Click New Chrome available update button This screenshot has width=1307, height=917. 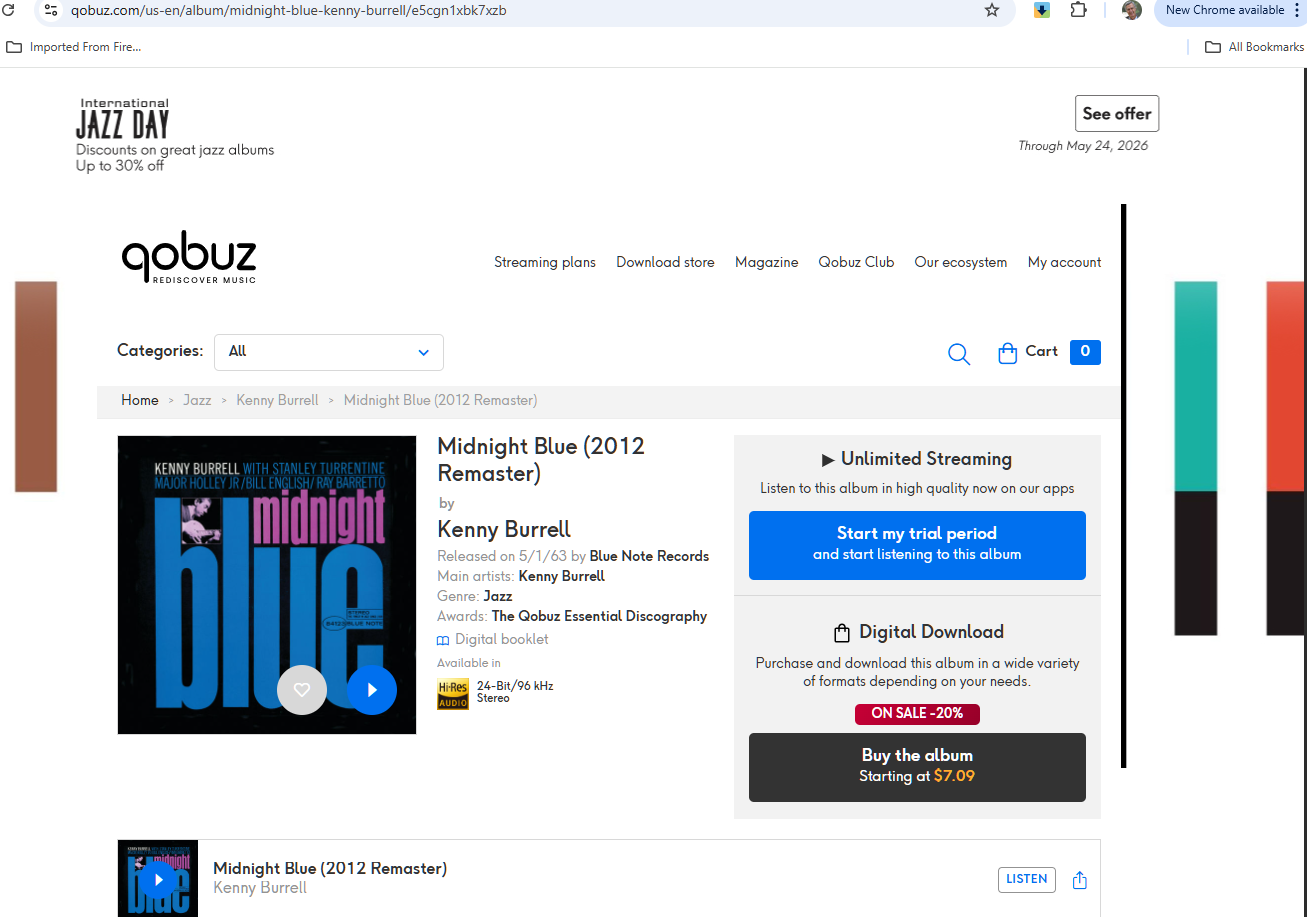point(1225,10)
